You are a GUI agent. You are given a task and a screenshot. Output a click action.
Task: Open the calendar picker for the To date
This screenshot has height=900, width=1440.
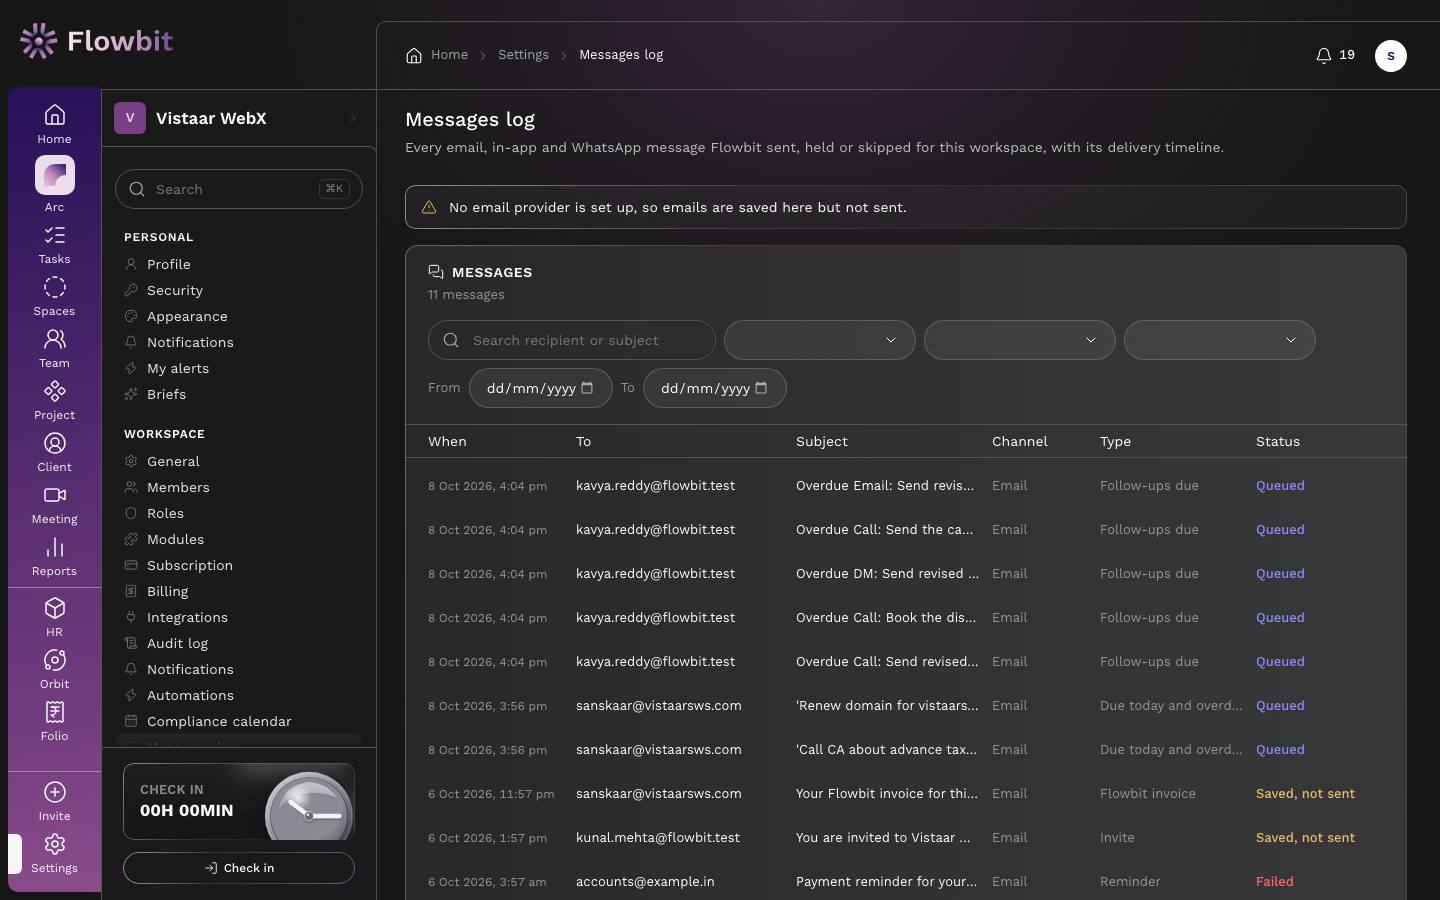761,388
